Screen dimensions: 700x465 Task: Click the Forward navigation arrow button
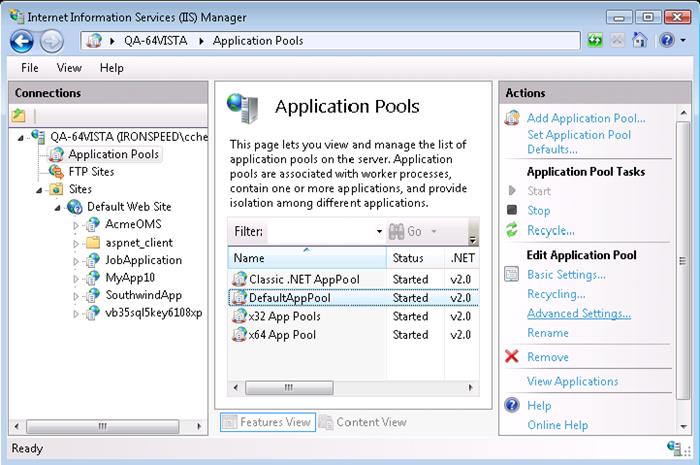[x=51, y=42]
